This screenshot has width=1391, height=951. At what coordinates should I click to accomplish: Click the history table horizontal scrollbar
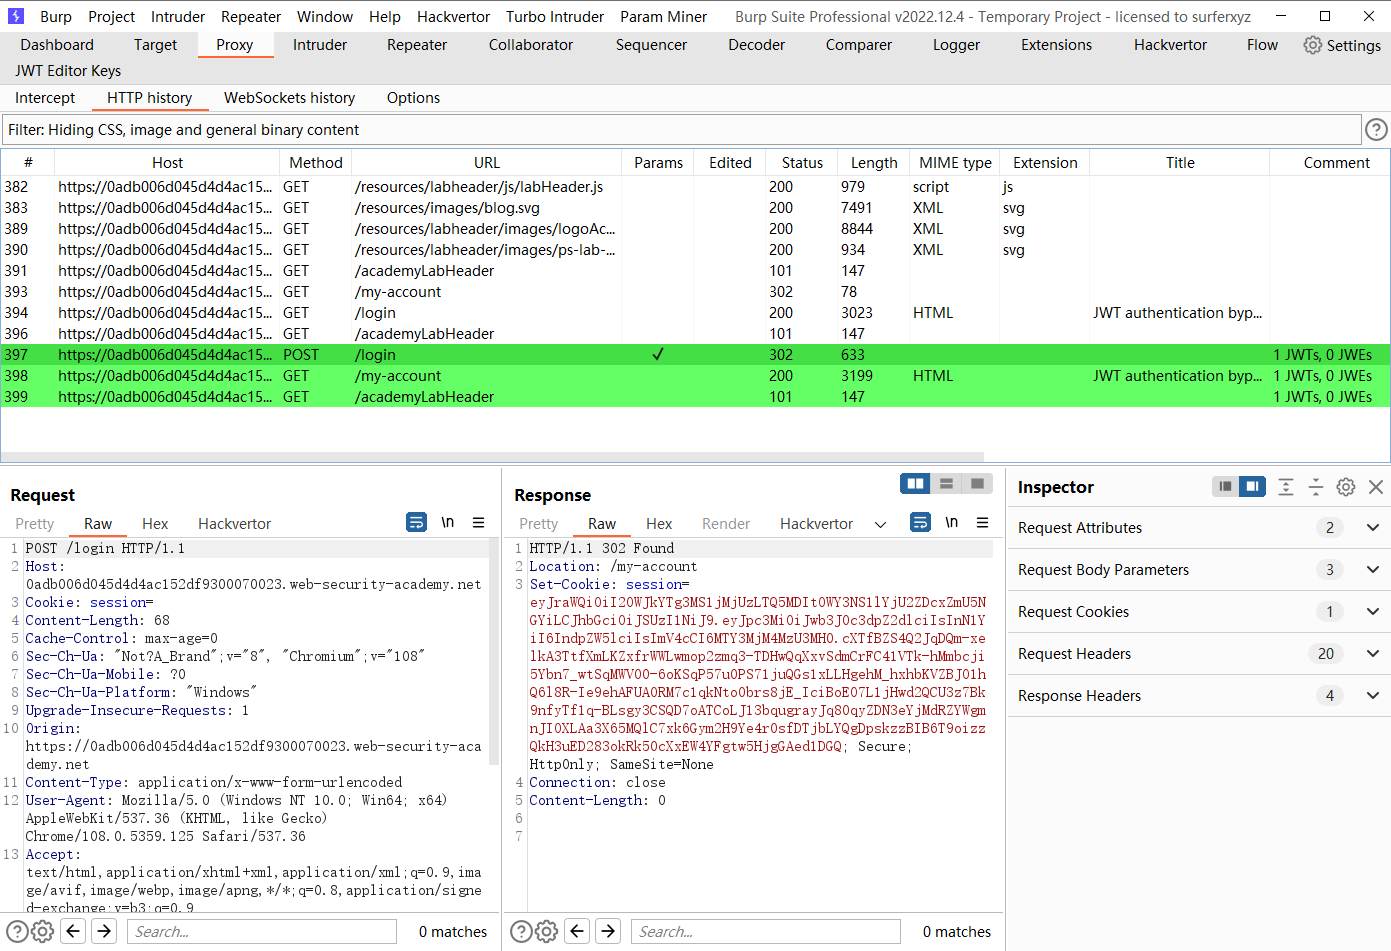[x=492, y=457]
